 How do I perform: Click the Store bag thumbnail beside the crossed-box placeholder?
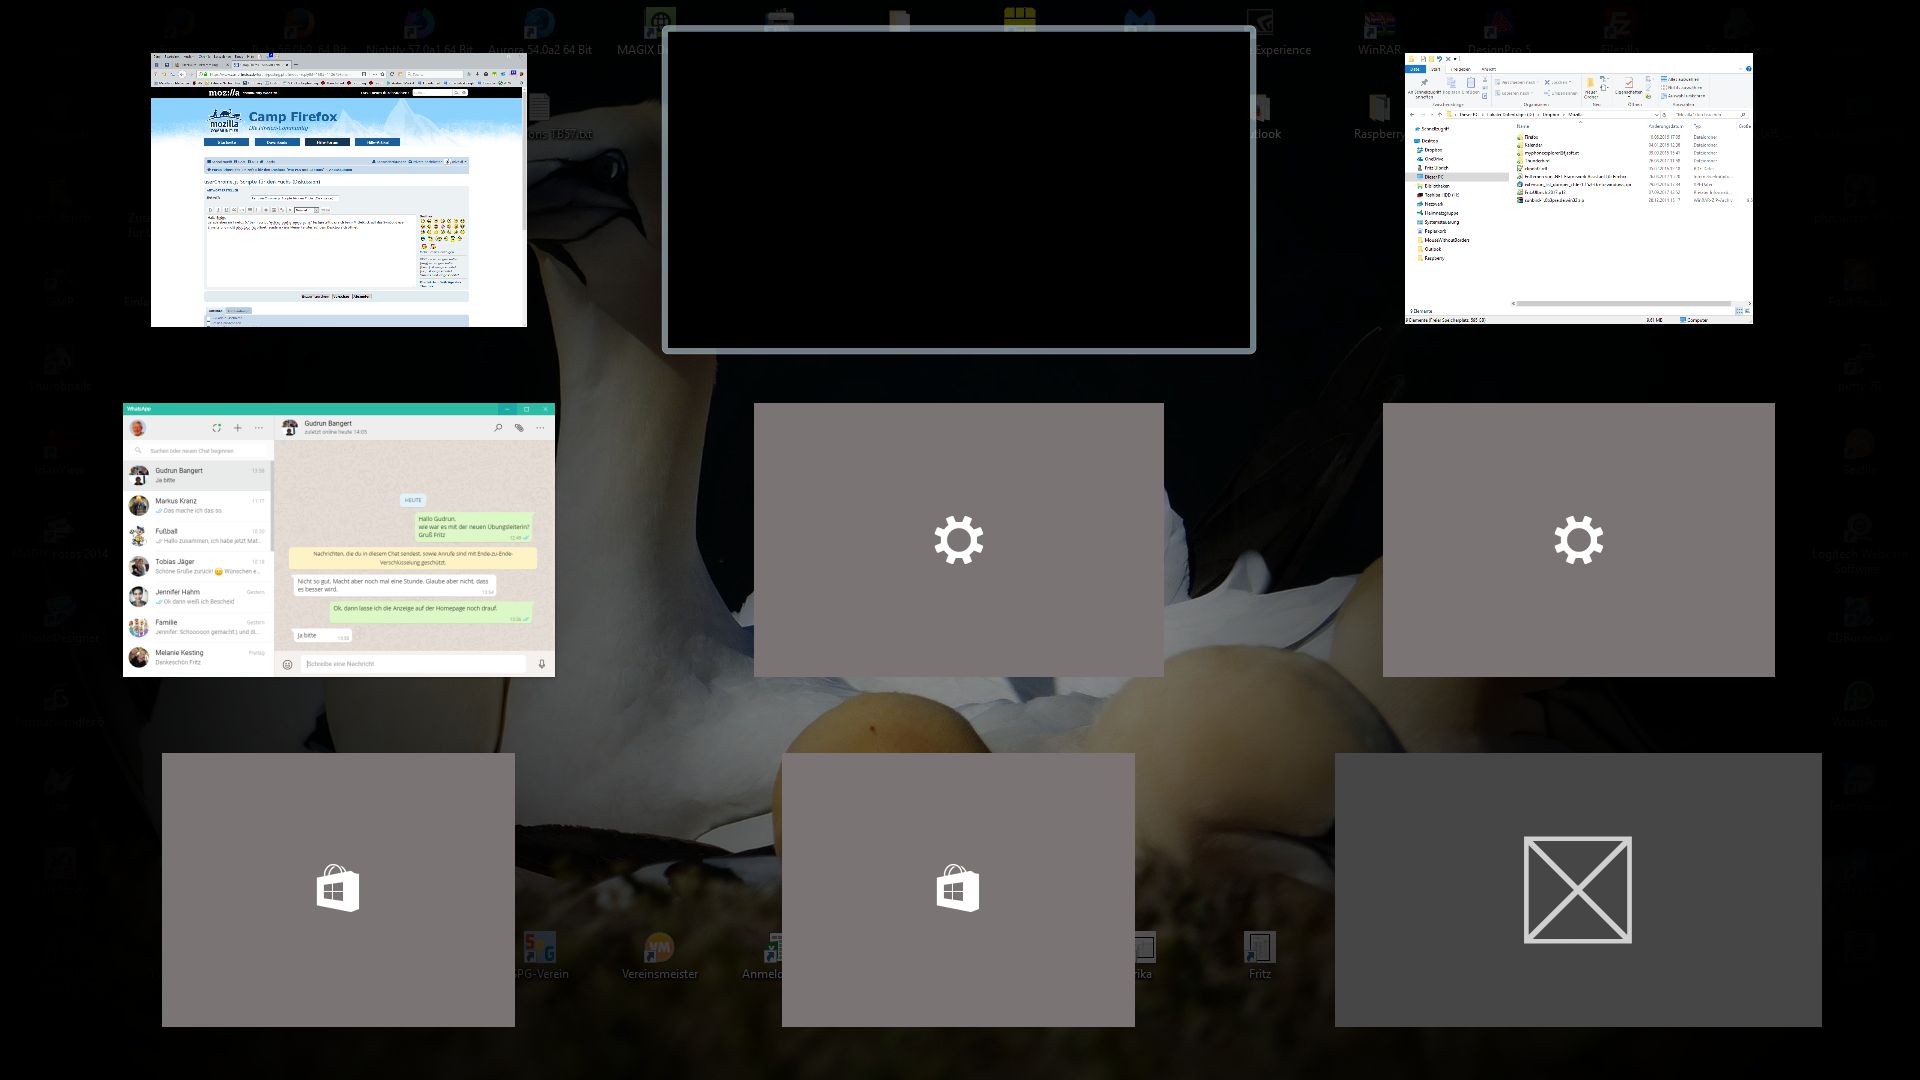pyautogui.click(x=958, y=889)
